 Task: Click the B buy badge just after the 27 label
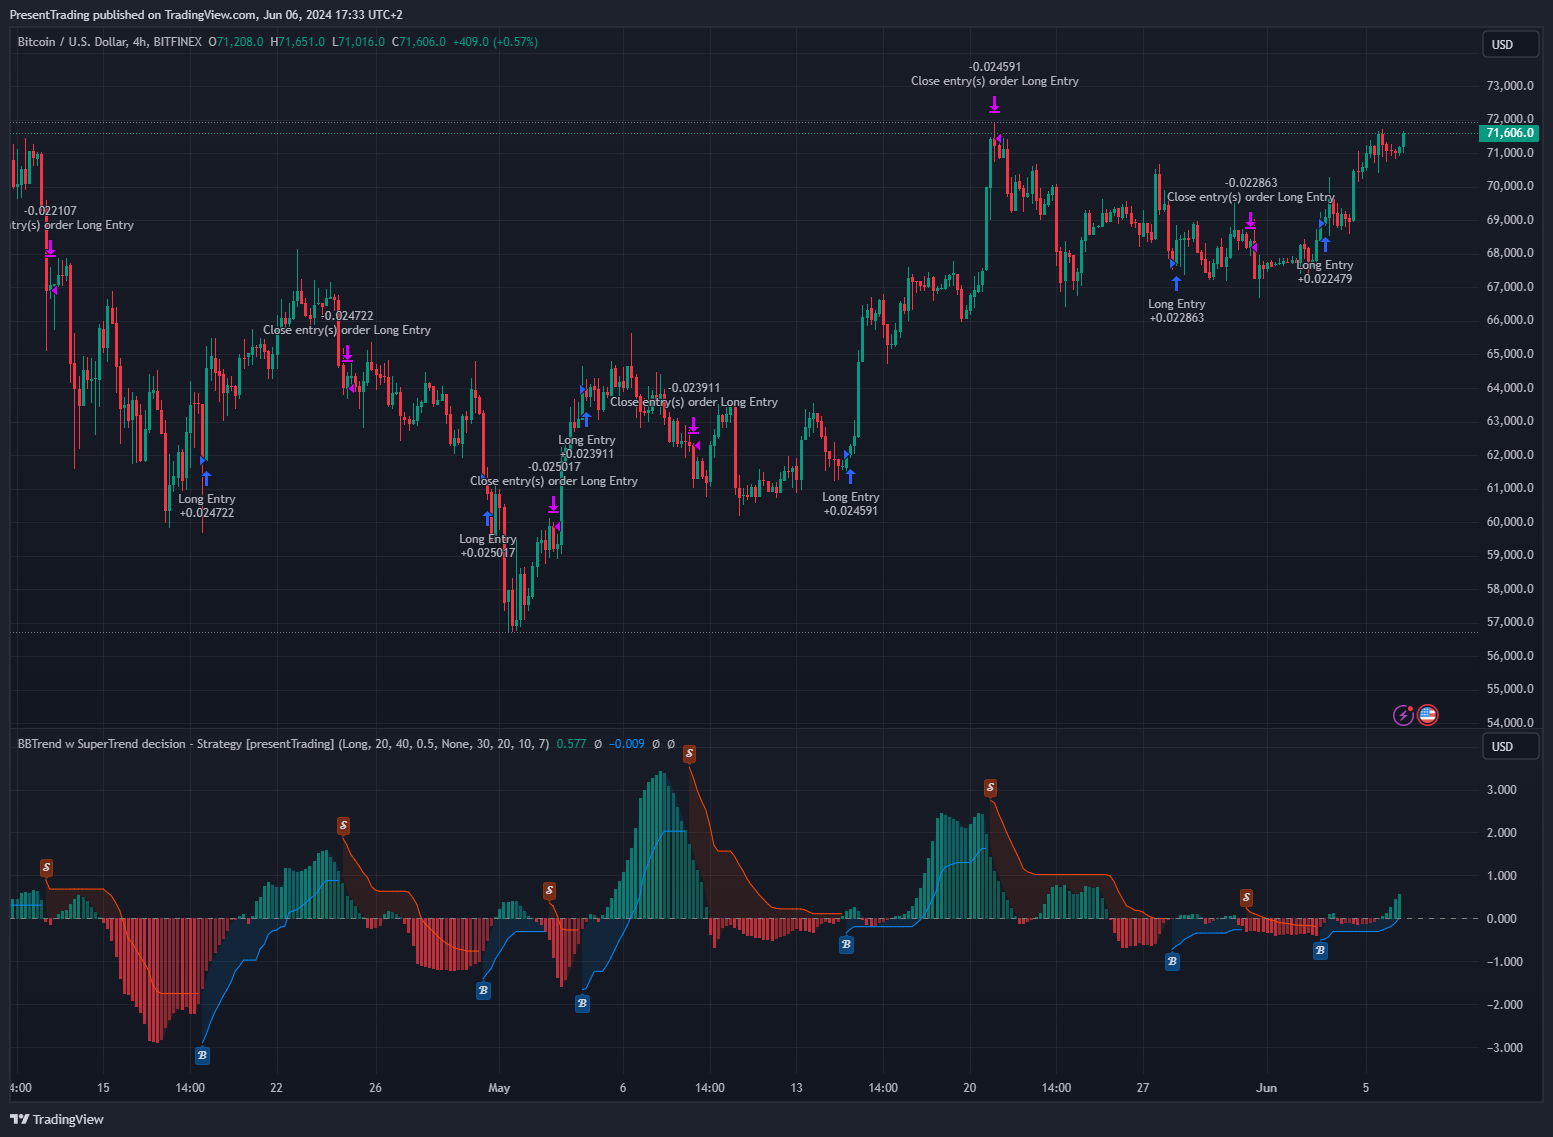1172,962
